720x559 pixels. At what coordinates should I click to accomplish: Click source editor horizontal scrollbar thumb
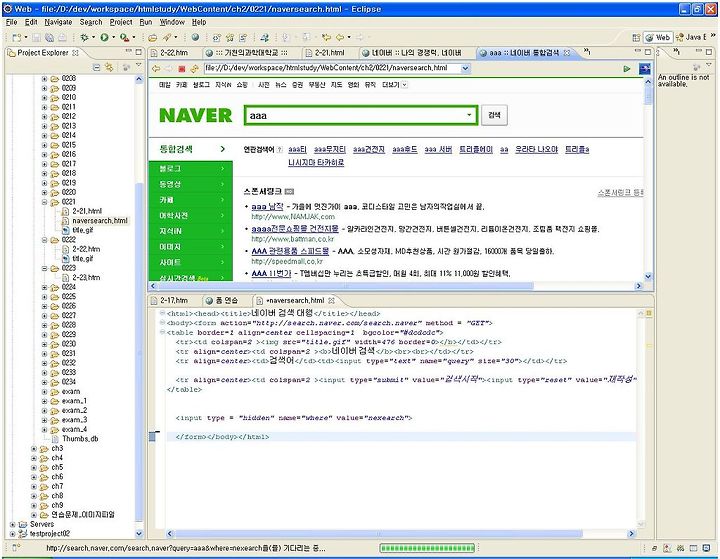tap(379, 534)
